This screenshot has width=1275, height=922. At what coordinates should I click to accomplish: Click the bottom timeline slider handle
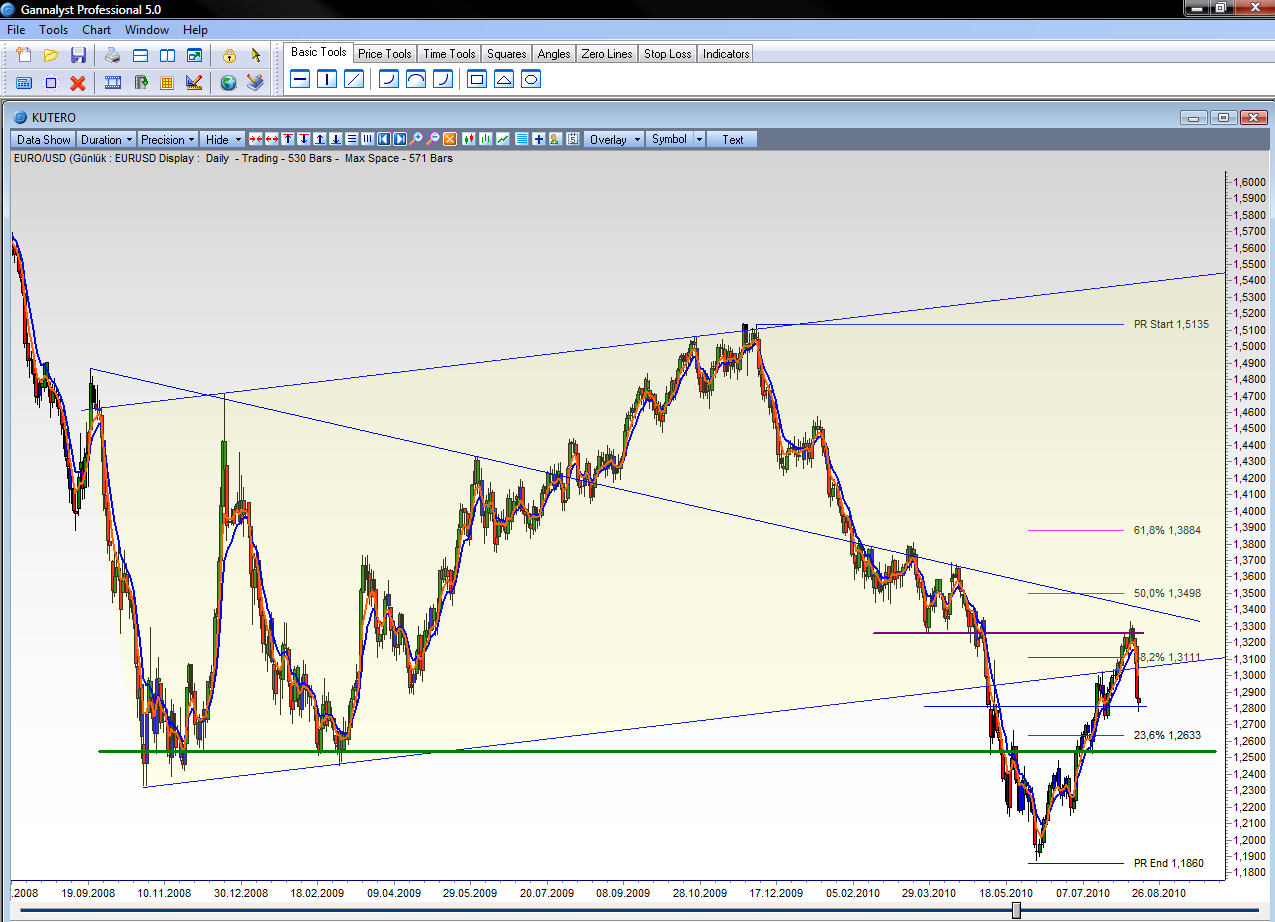(1016, 909)
